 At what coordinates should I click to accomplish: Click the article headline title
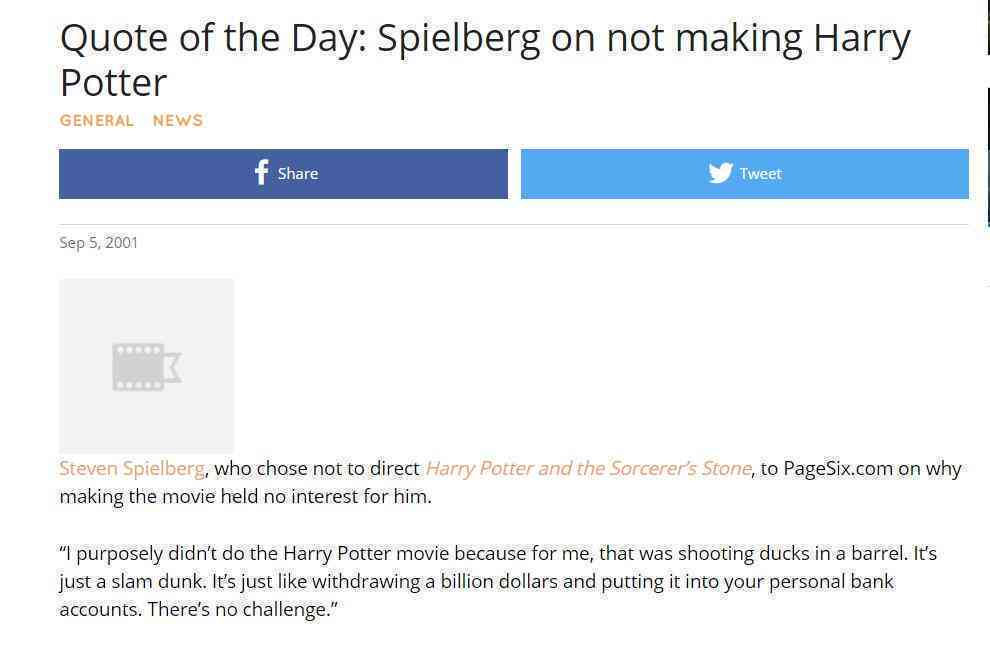pyautogui.click(x=485, y=60)
